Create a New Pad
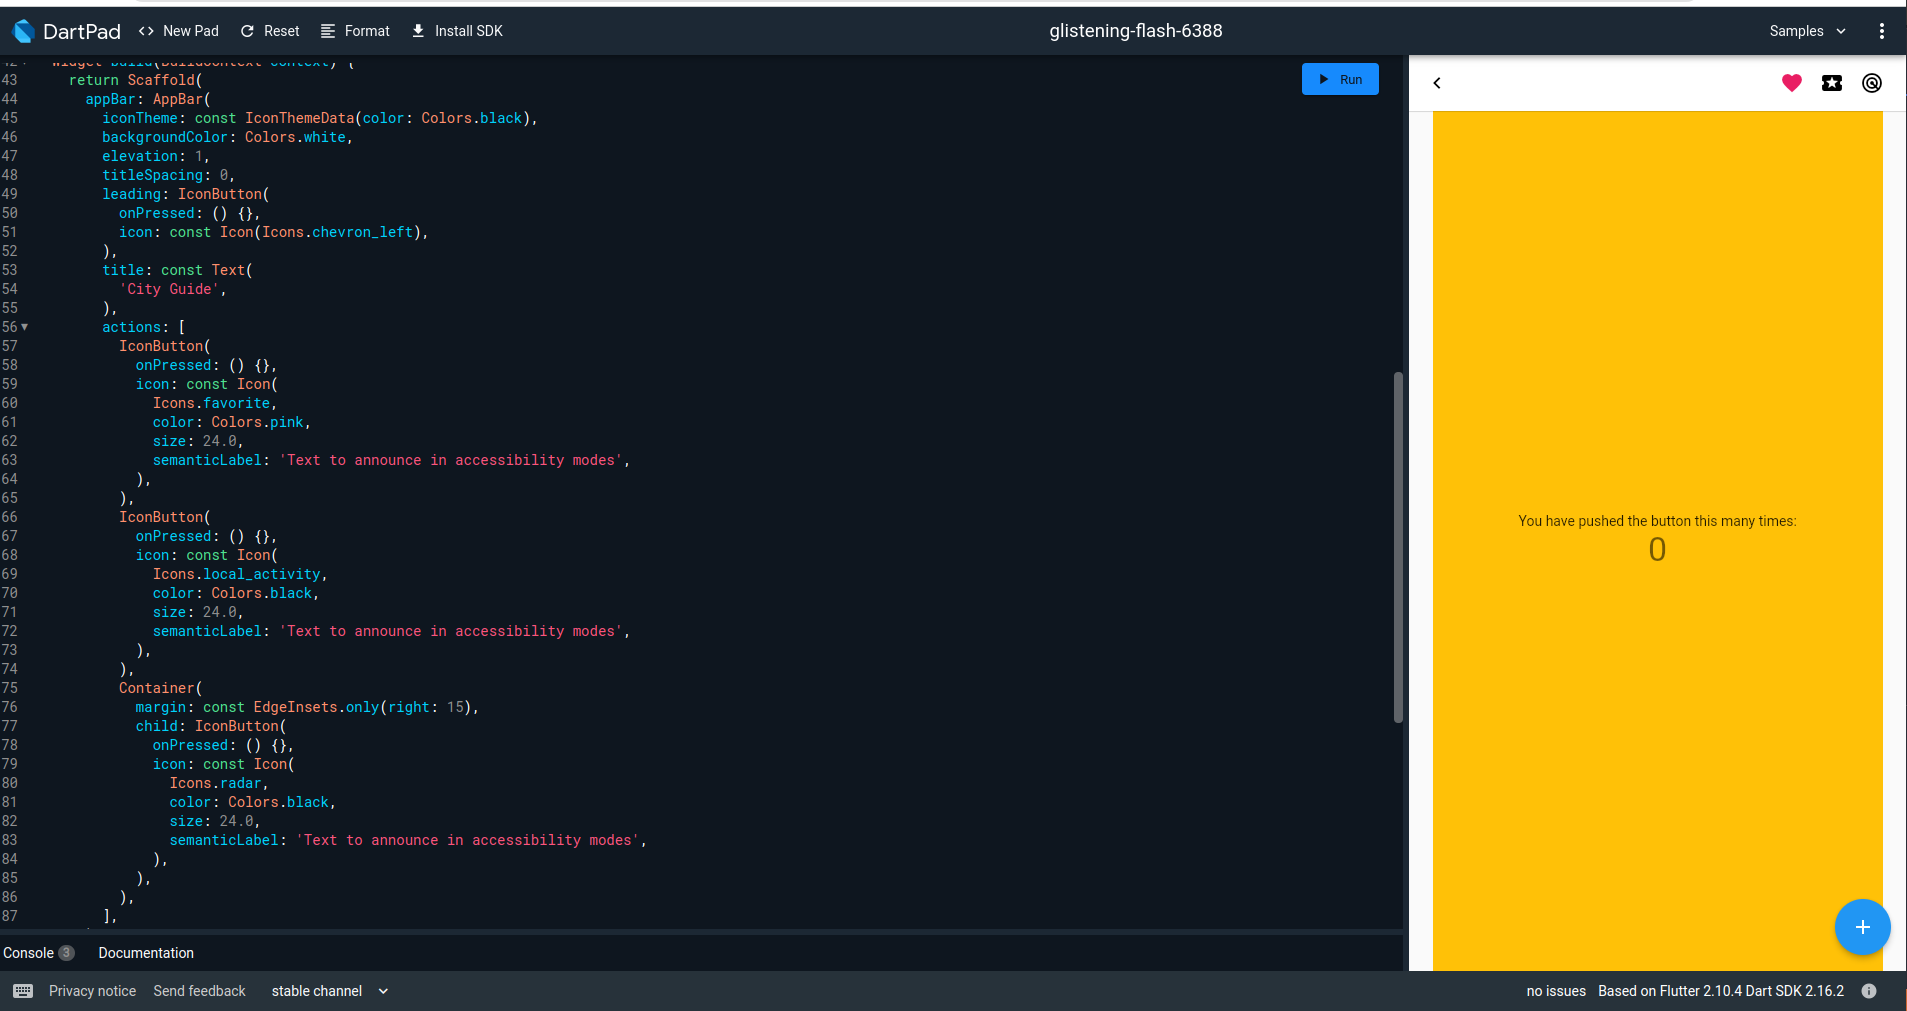The width and height of the screenshot is (1907, 1011). coord(178,31)
